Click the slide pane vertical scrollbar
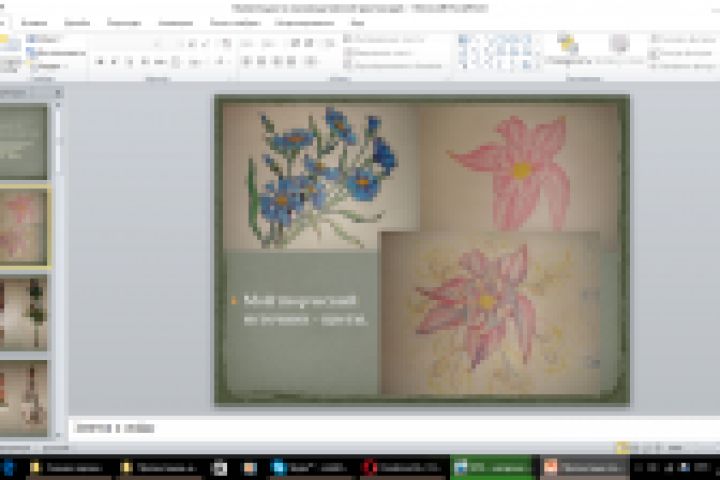Image resolution: width=720 pixels, height=480 pixels. point(58,269)
